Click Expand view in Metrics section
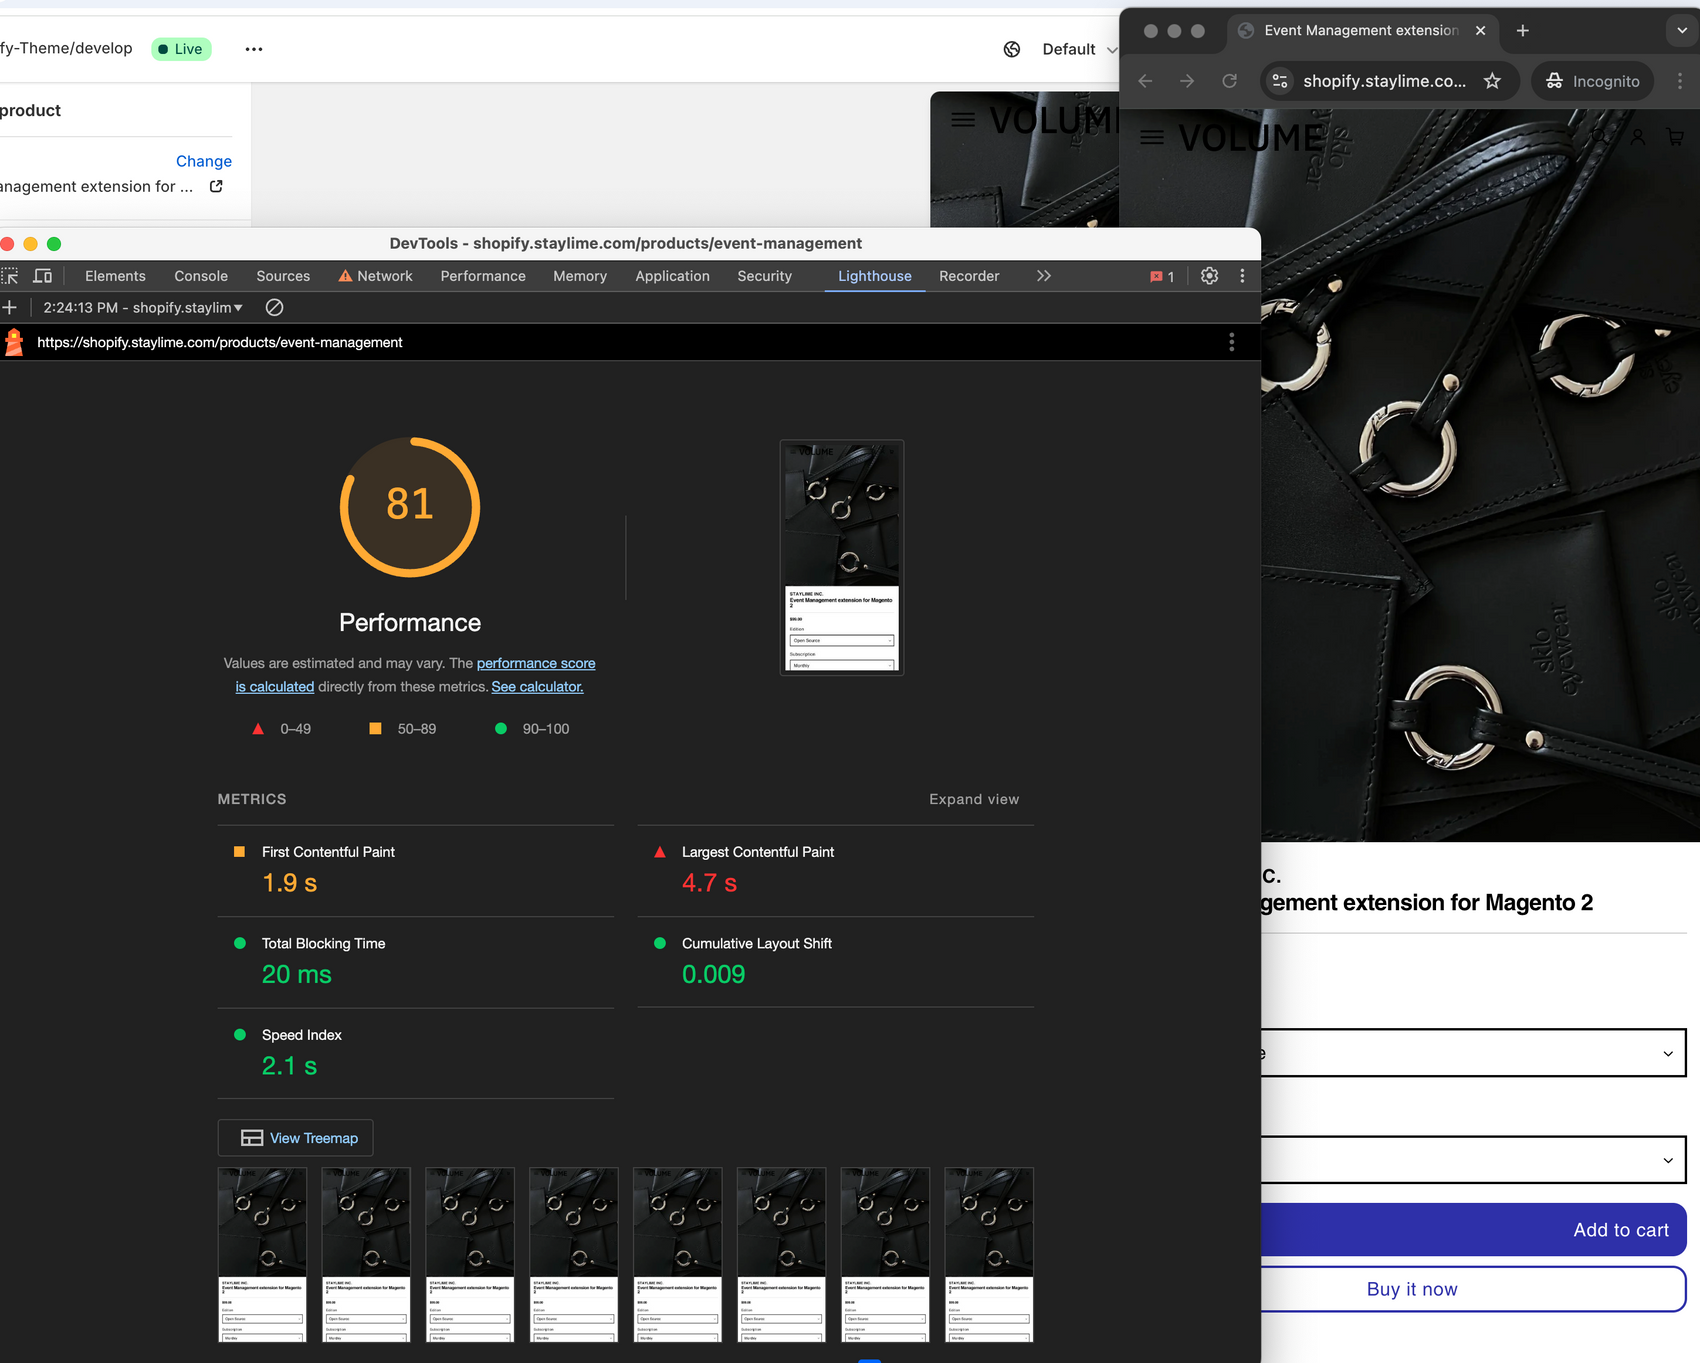The width and height of the screenshot is (1700, 1363). (x=974, y=799)
